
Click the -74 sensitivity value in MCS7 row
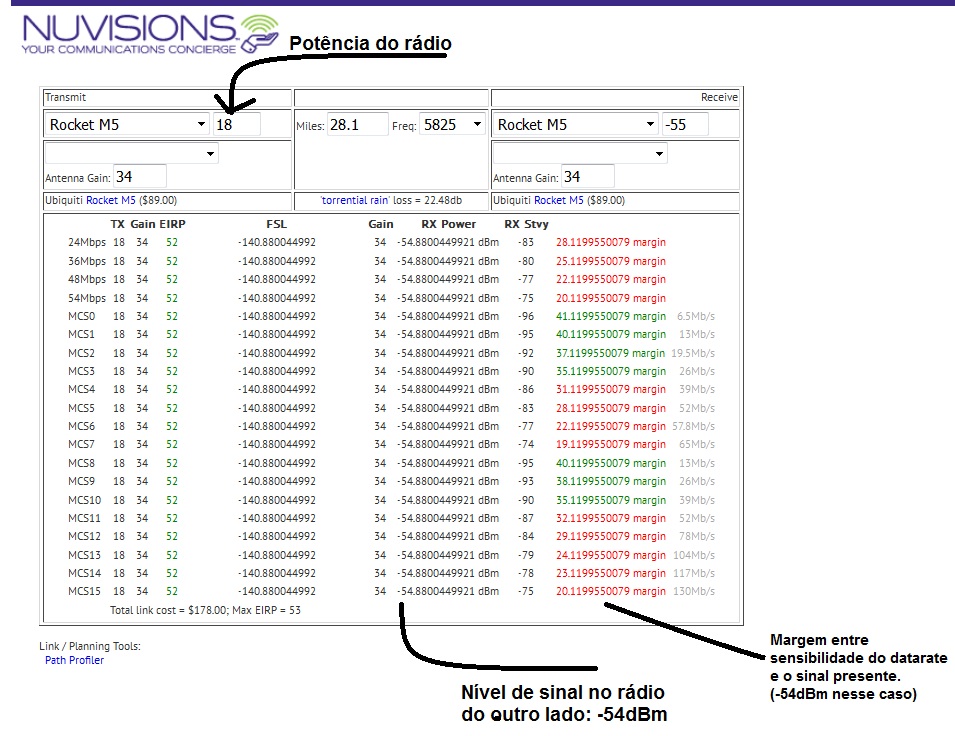point(526,444)
